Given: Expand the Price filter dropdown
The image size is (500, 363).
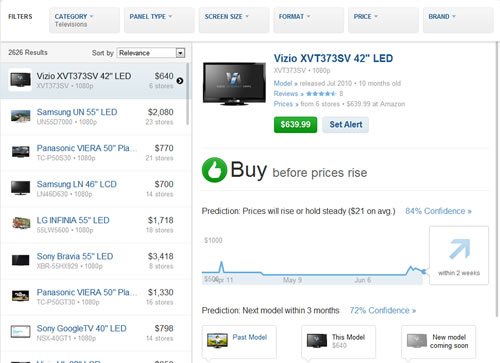Looking at the screenshot, I should (383, 20).
